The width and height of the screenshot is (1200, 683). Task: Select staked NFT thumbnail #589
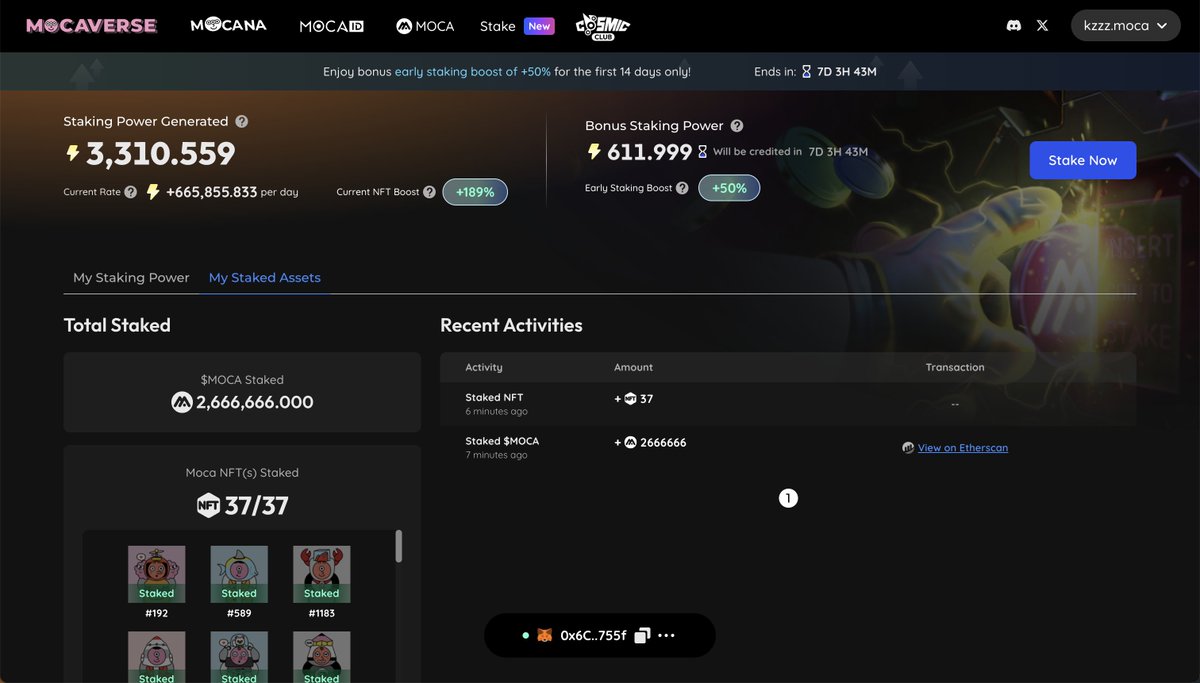click(239, 574)
